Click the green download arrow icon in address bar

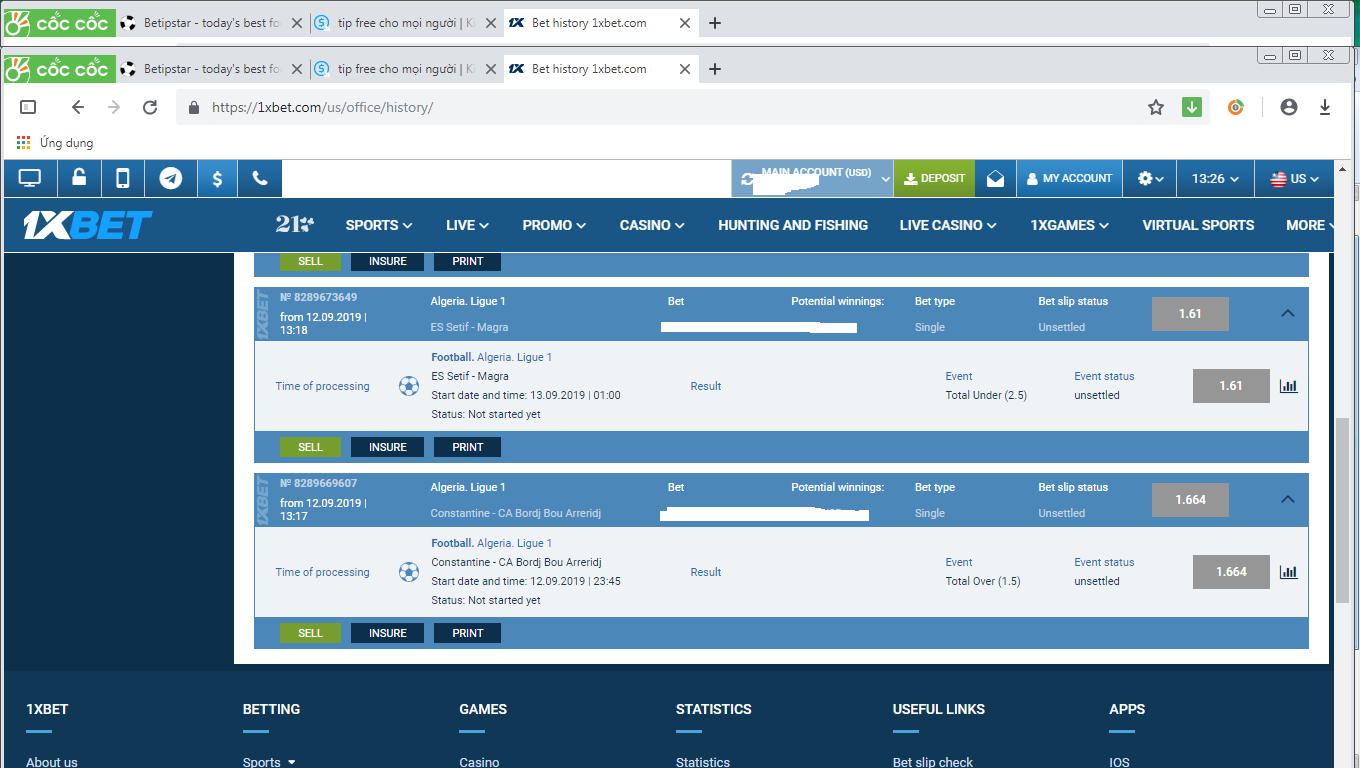pos(1191,107)
